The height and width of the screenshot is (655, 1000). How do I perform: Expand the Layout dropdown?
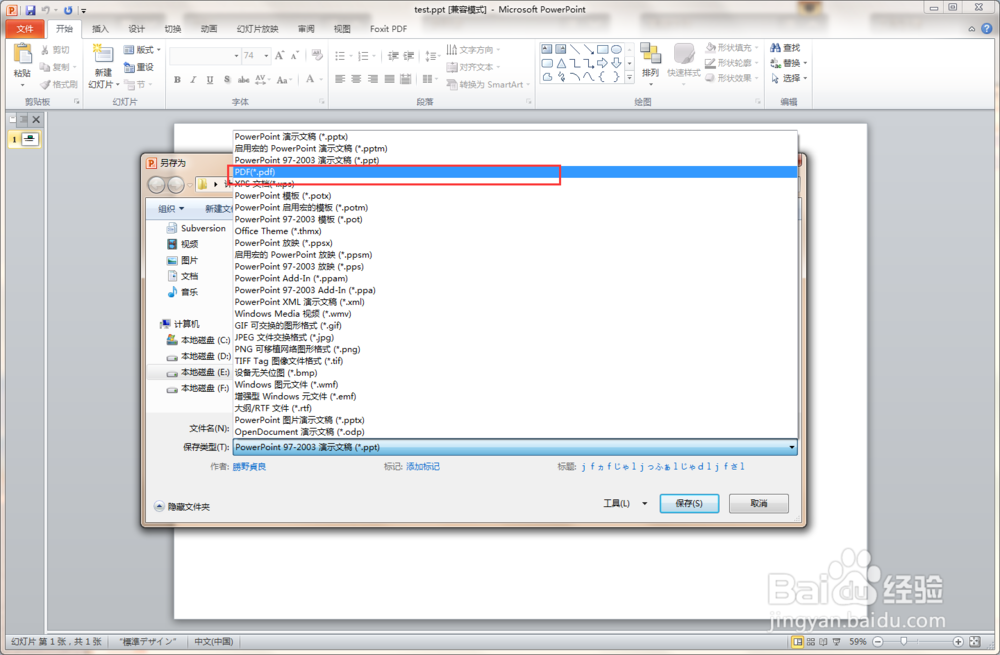tap(142, 50)
